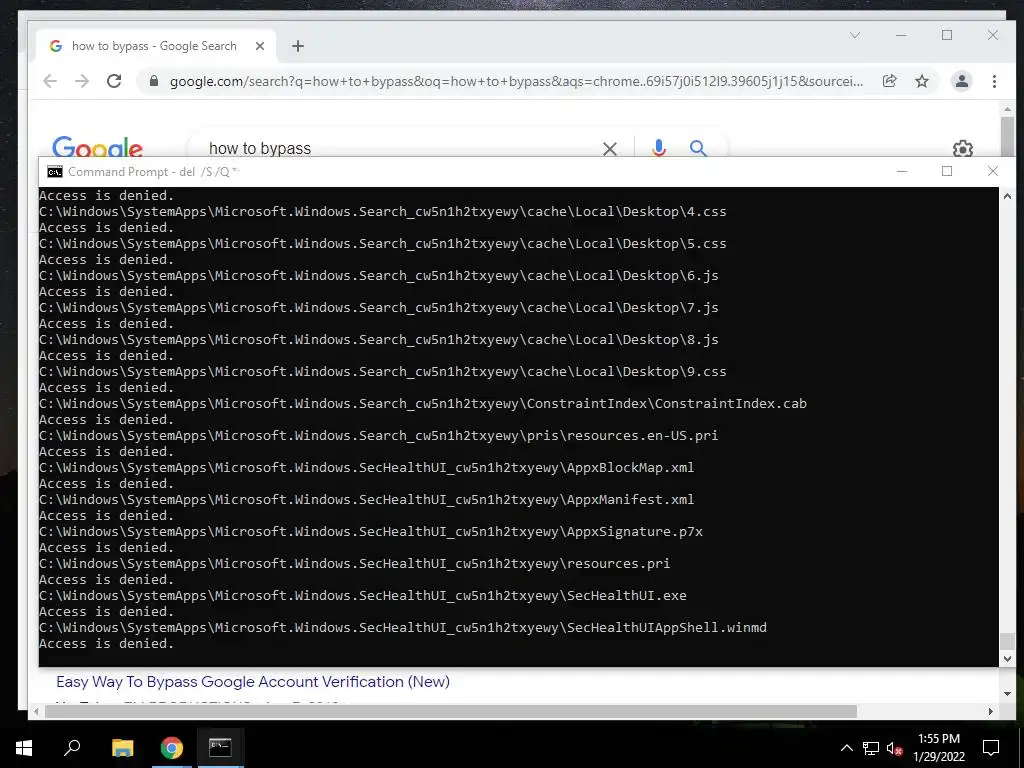View site info lock icon

click(x=153, y=81)
